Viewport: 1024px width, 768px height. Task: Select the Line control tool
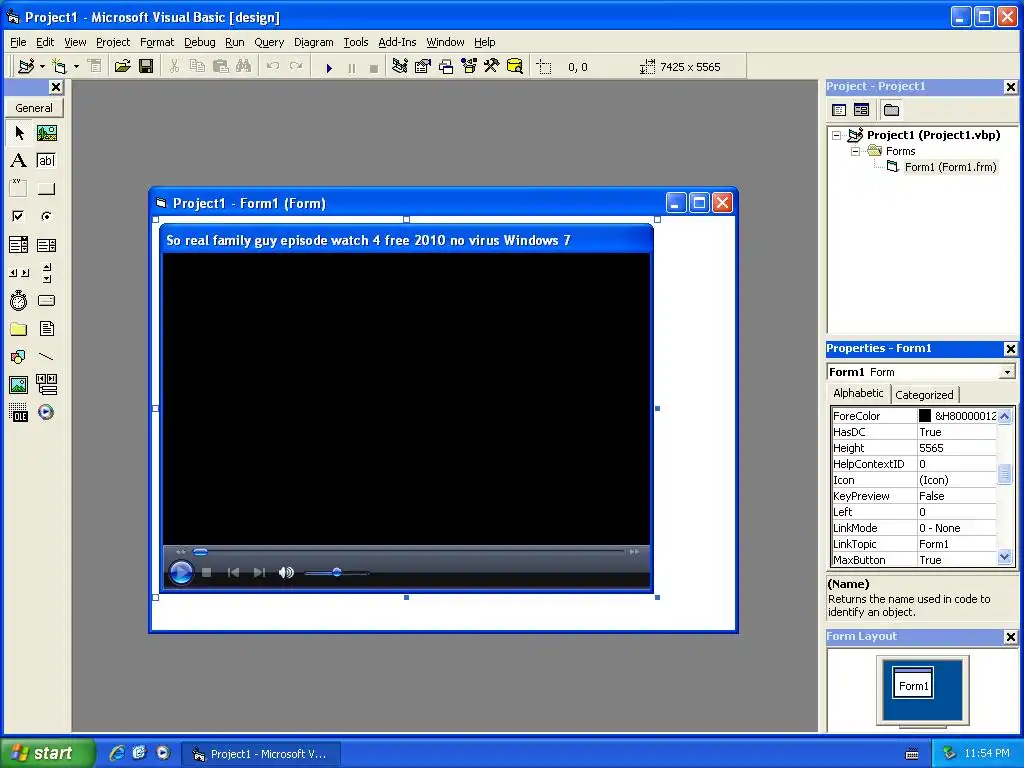click(46, 357)
